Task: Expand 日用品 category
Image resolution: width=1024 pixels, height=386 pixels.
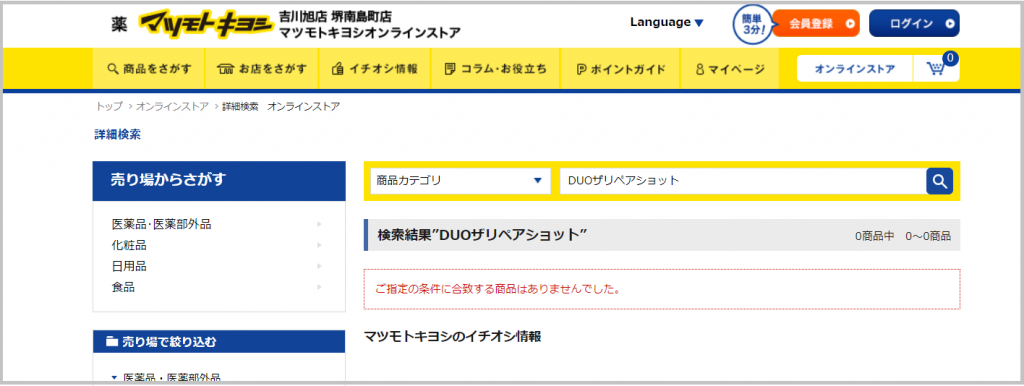Action: tap(217, 266)
